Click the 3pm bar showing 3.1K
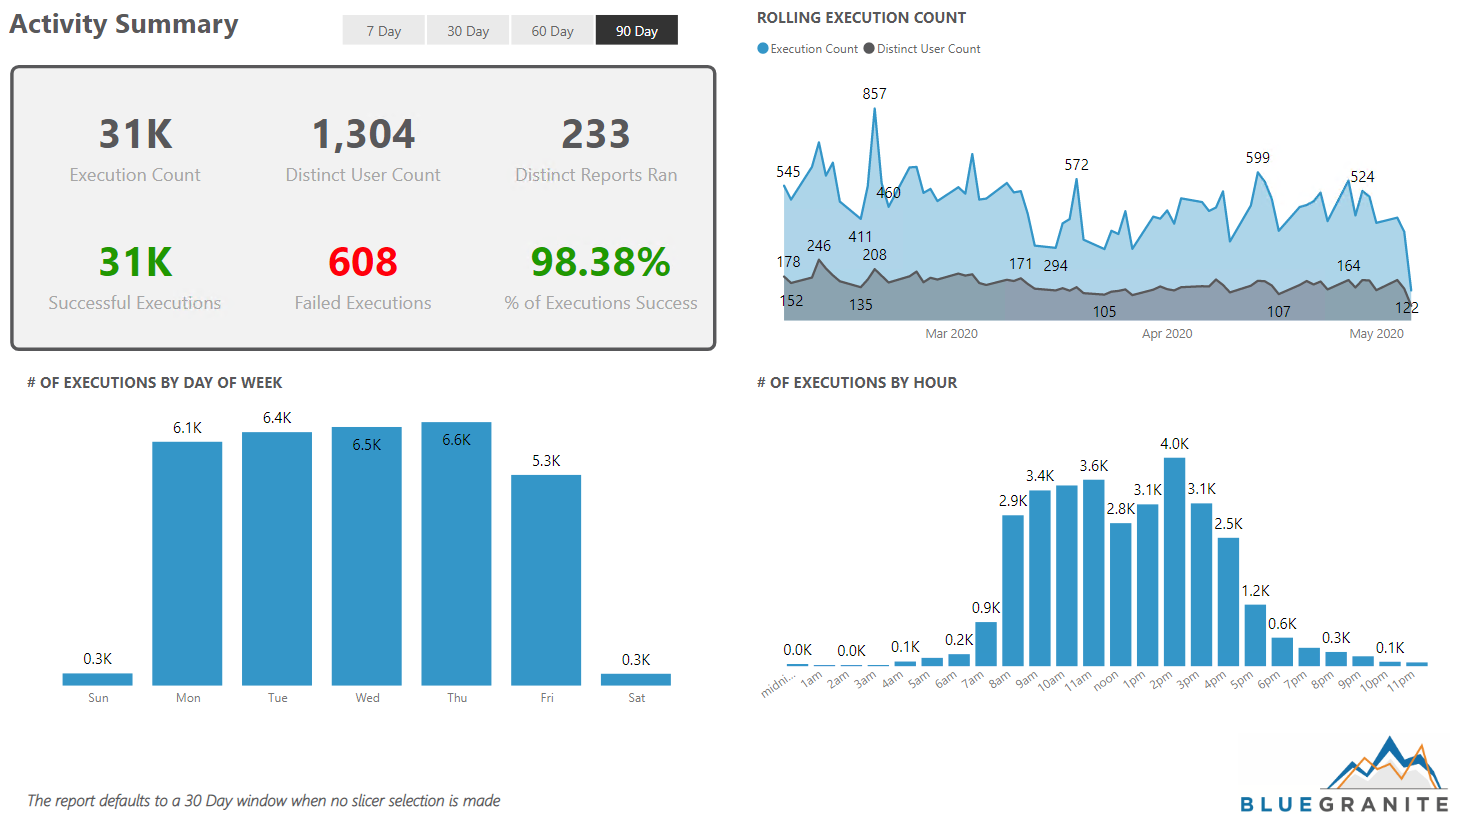 click(x=1202, y=584)
